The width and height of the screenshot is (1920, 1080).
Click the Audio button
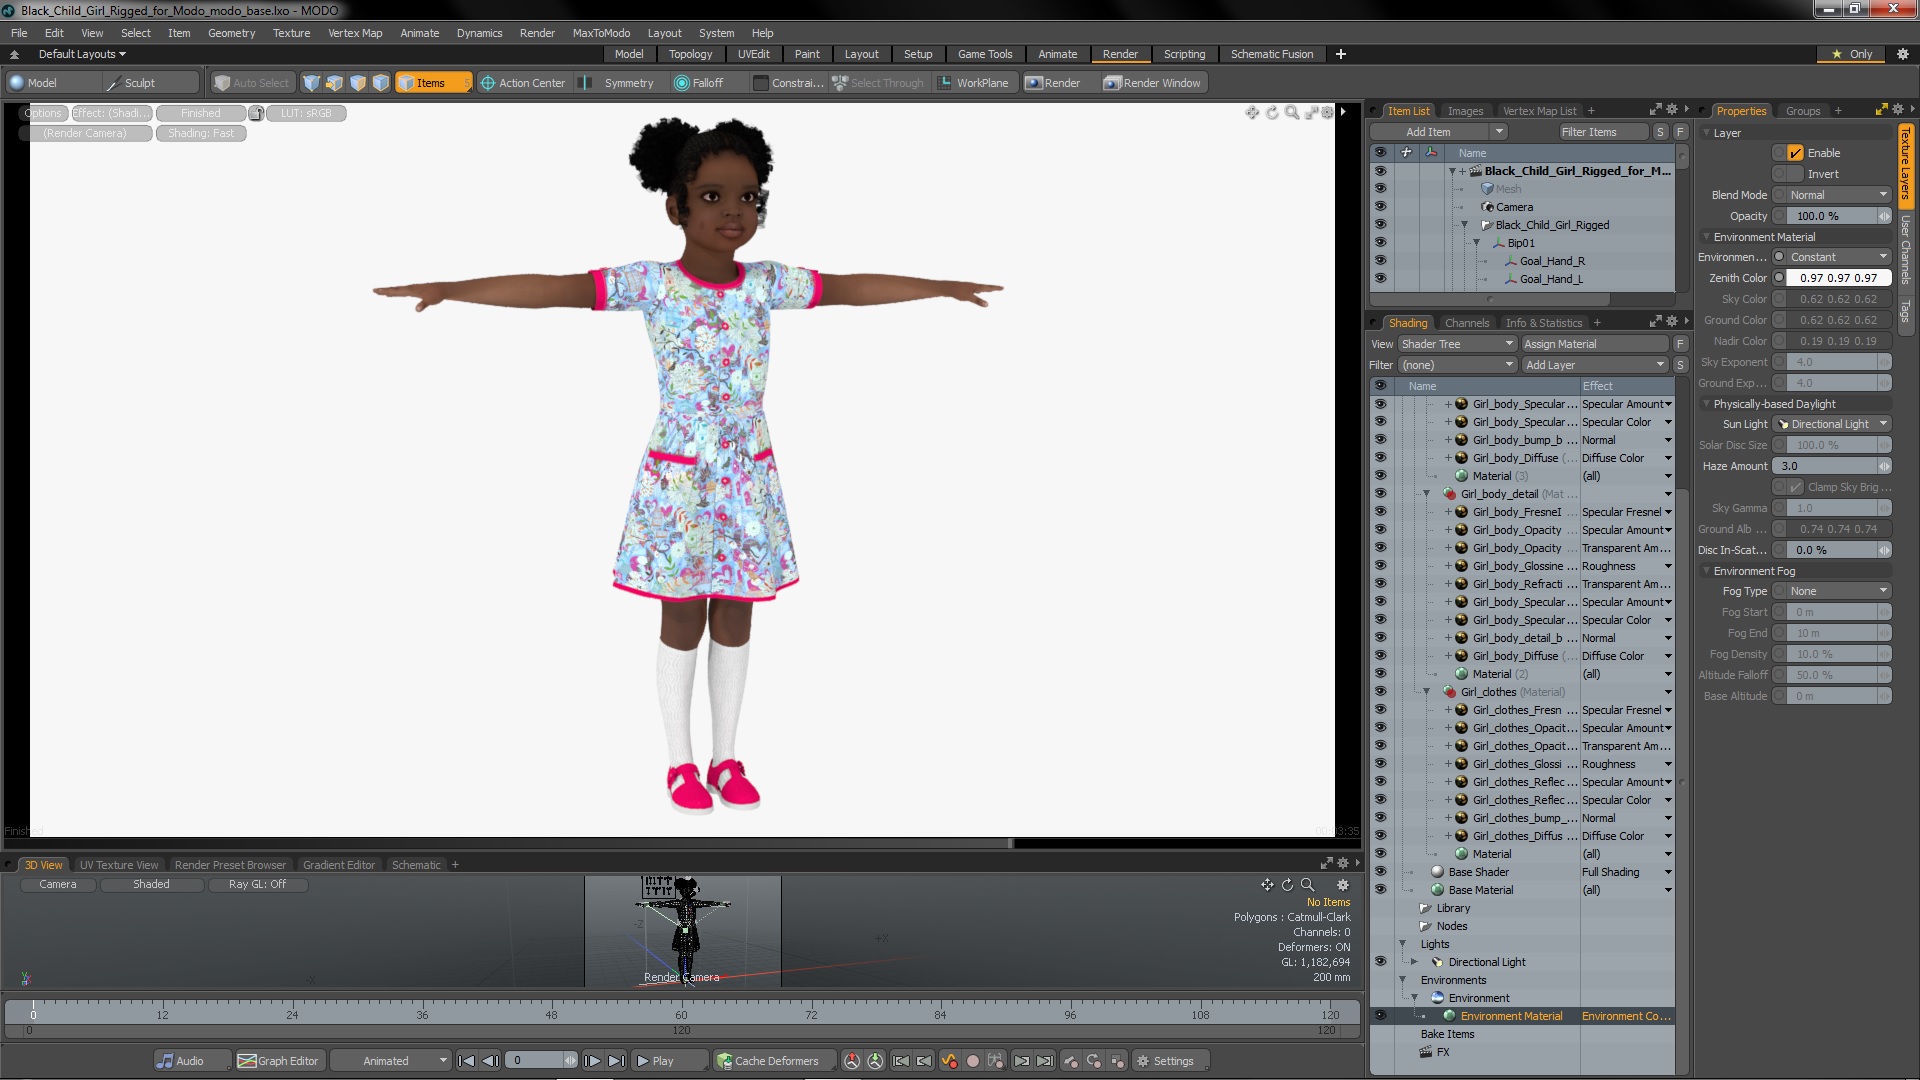point(191,1061)
